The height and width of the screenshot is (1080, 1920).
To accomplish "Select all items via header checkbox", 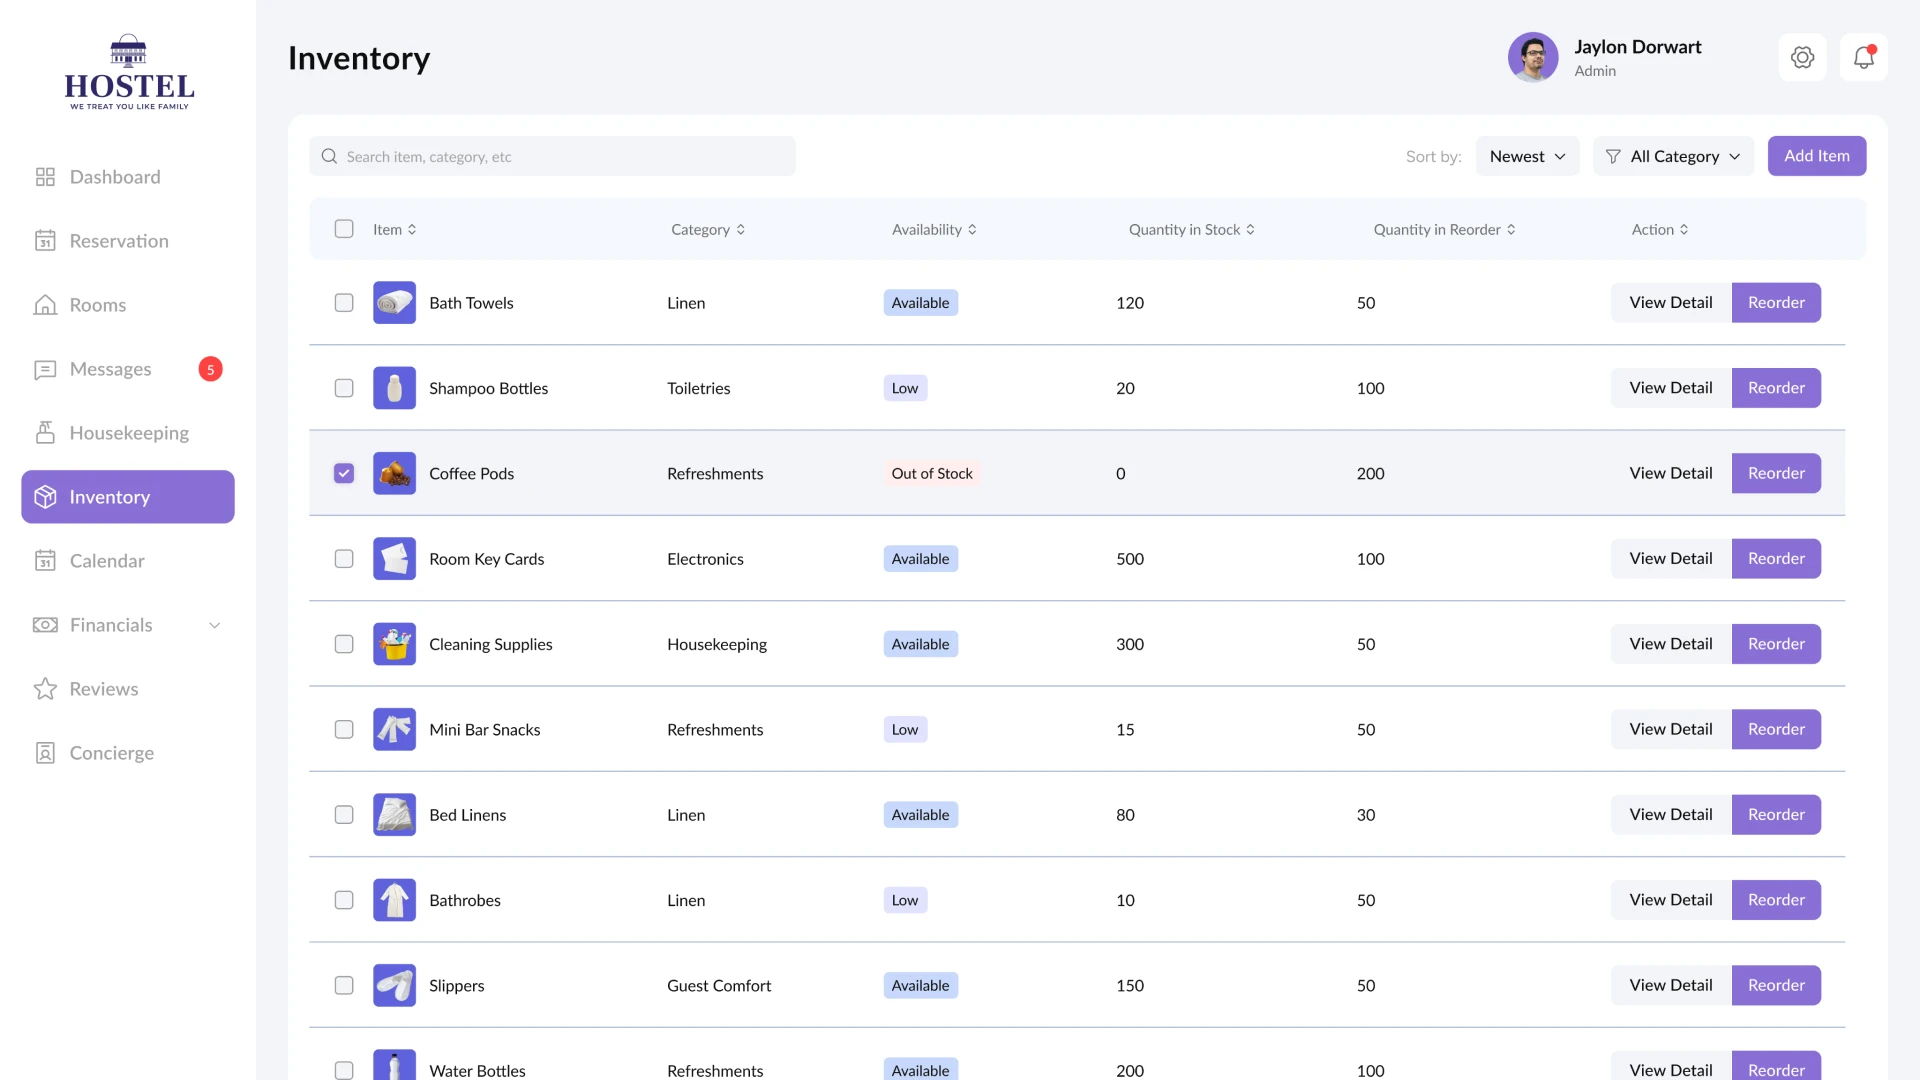I will pyautogui.click(x=344, y=228).
